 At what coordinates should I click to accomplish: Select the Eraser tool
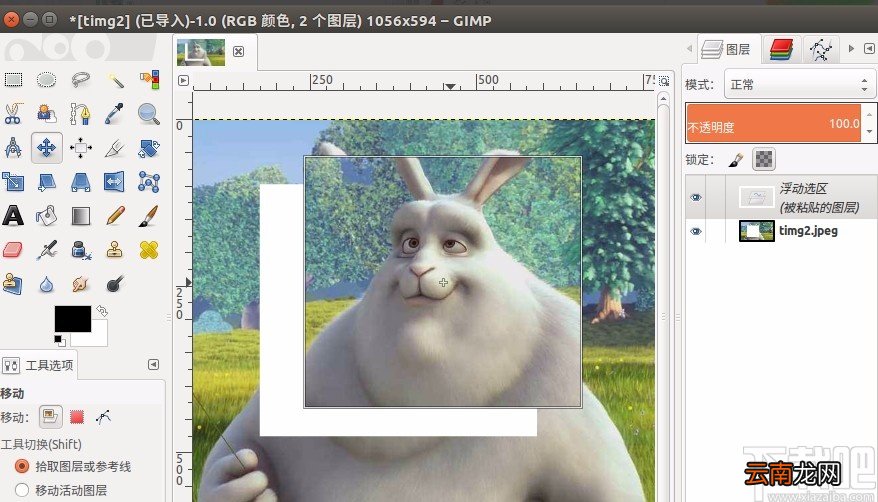point(13,250)
